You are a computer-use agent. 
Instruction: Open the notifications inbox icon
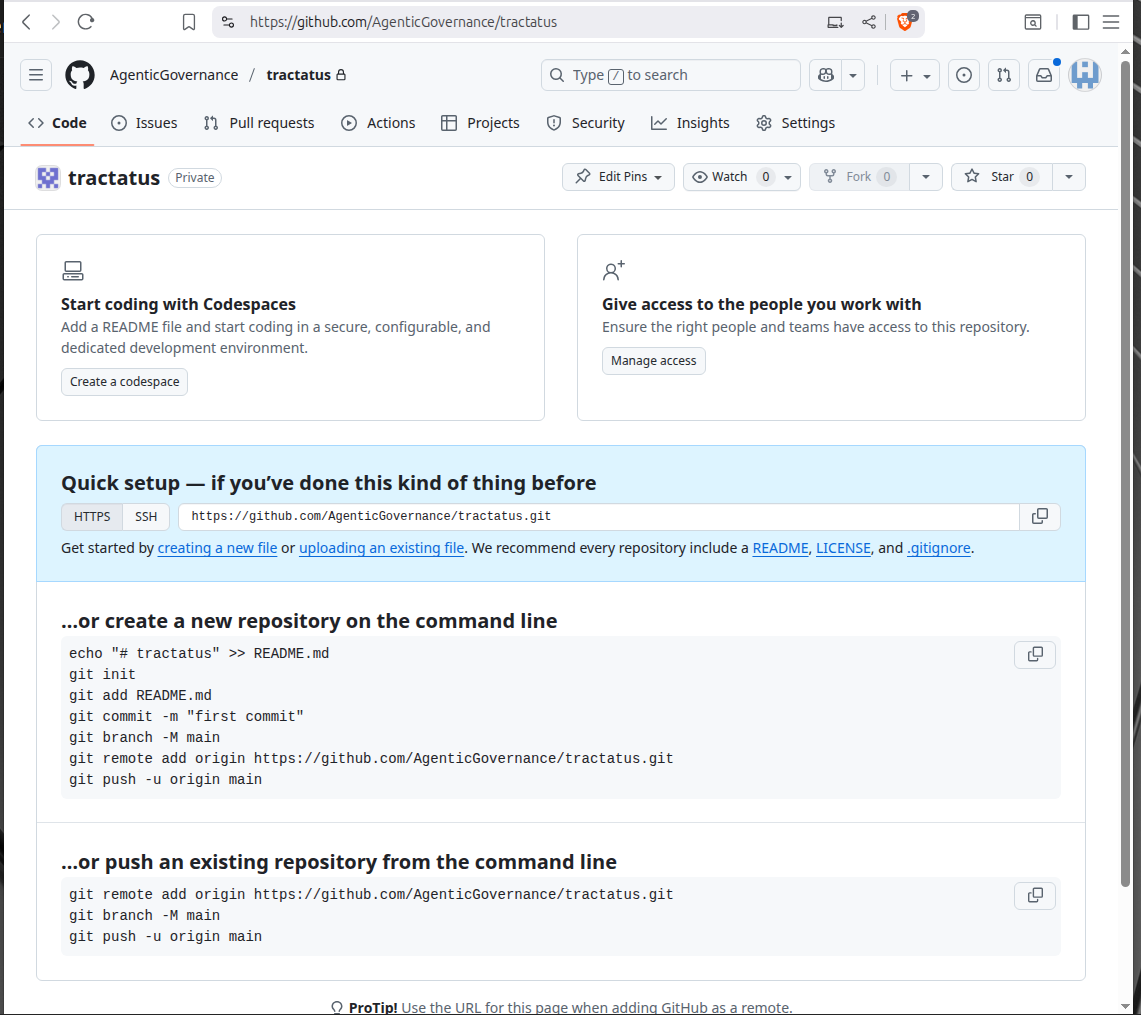click(1043, 75)
